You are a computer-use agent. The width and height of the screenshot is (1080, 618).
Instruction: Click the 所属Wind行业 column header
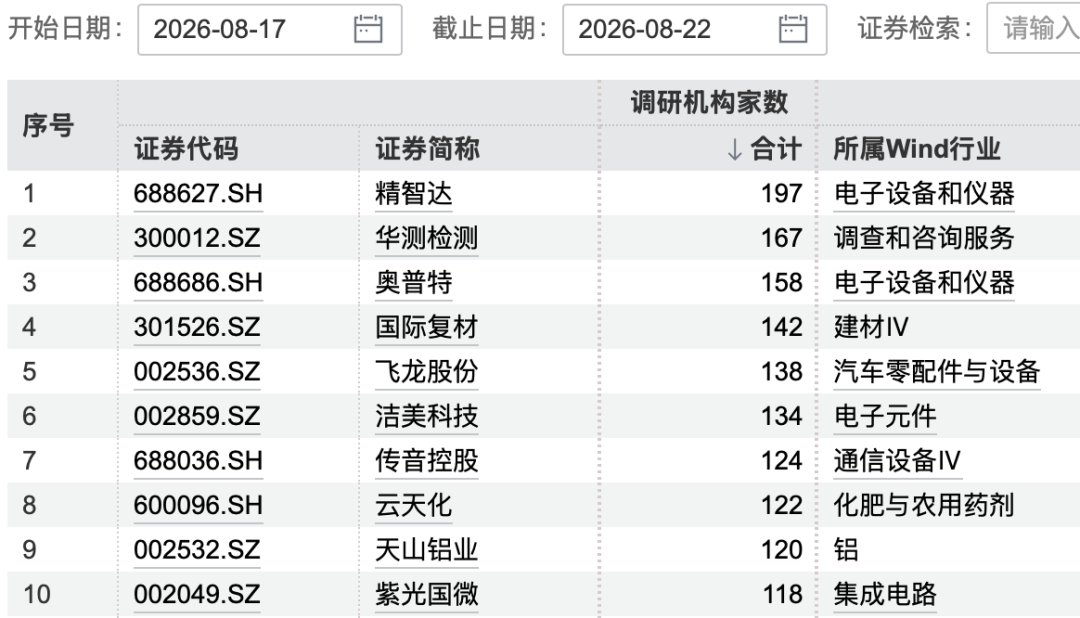pyautogui.click(x=917, y=149)
